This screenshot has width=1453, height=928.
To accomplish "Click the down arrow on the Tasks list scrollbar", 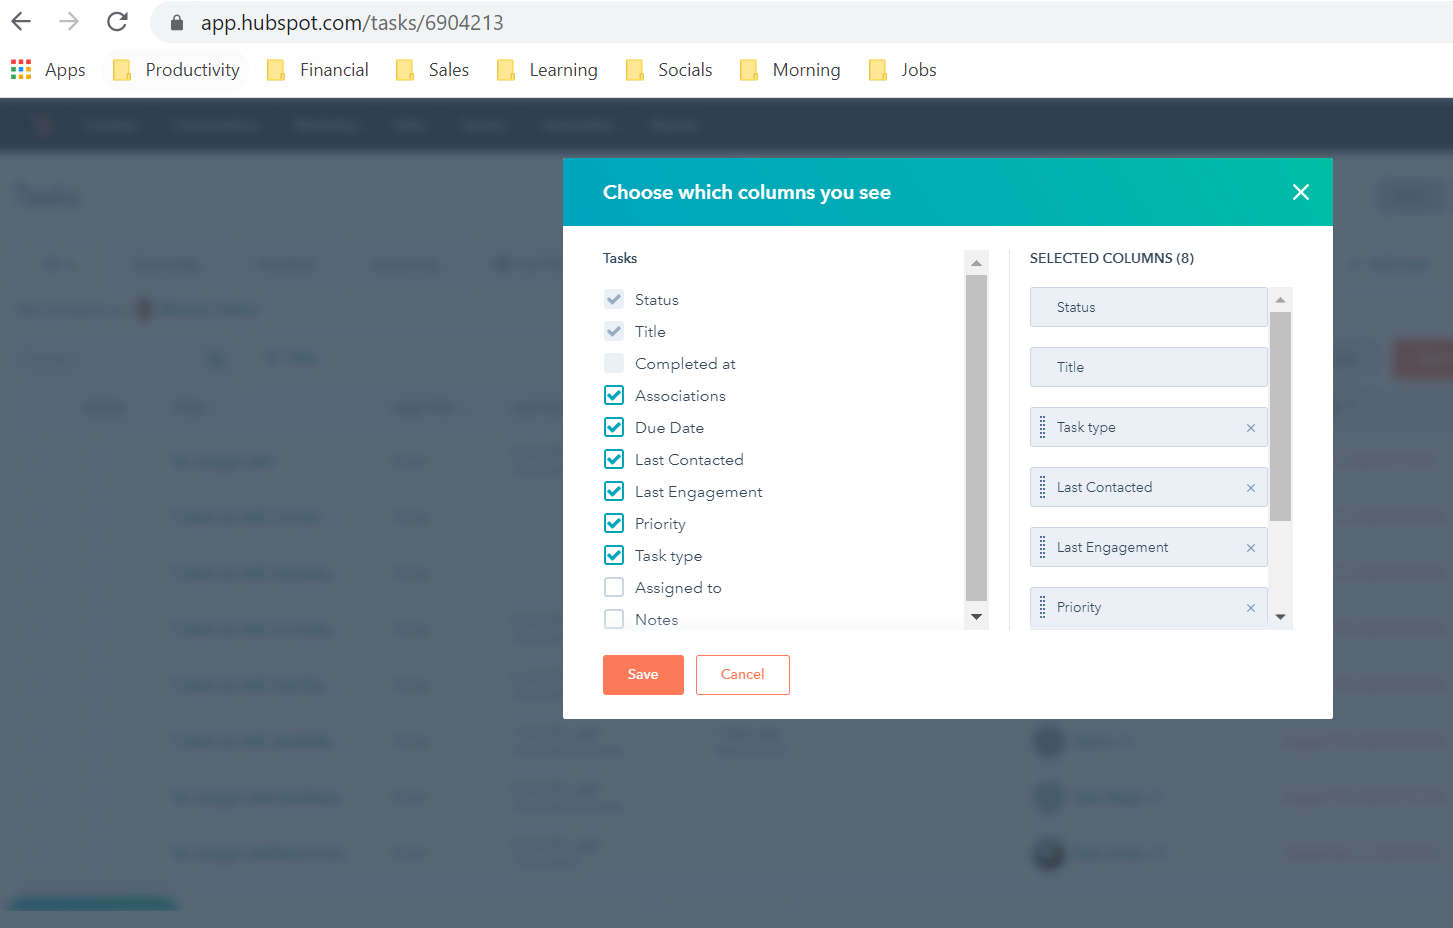I will 976,617.
